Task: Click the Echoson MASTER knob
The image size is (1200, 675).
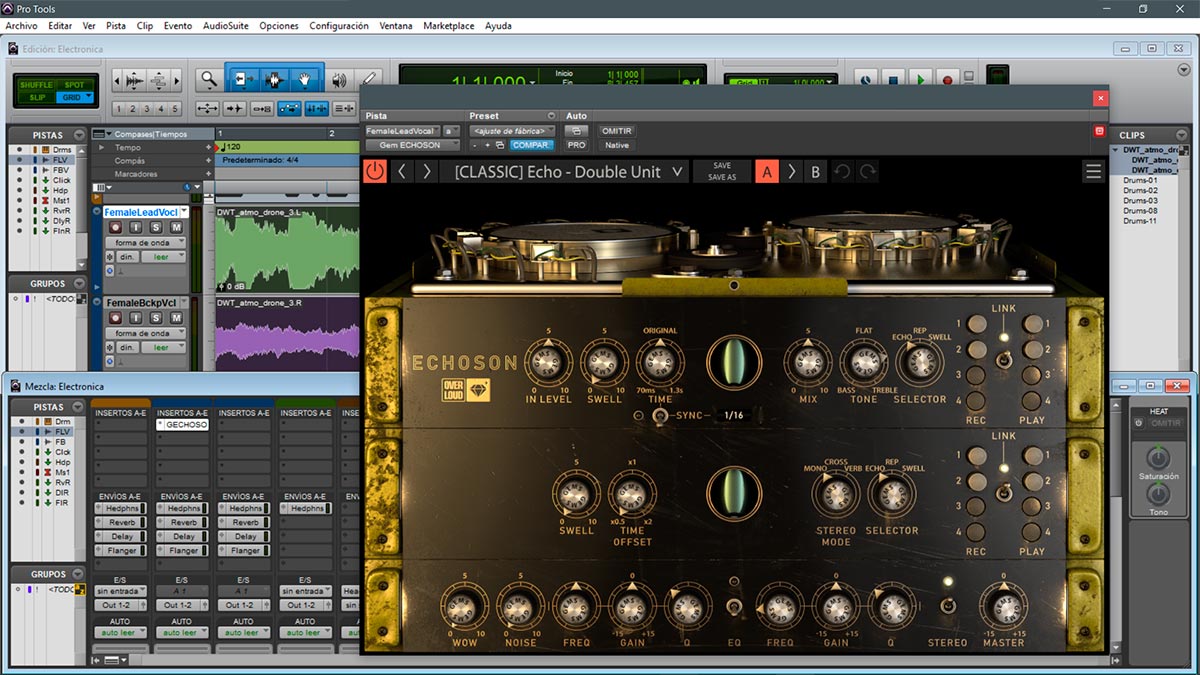Action: (x=1003, y=606)
